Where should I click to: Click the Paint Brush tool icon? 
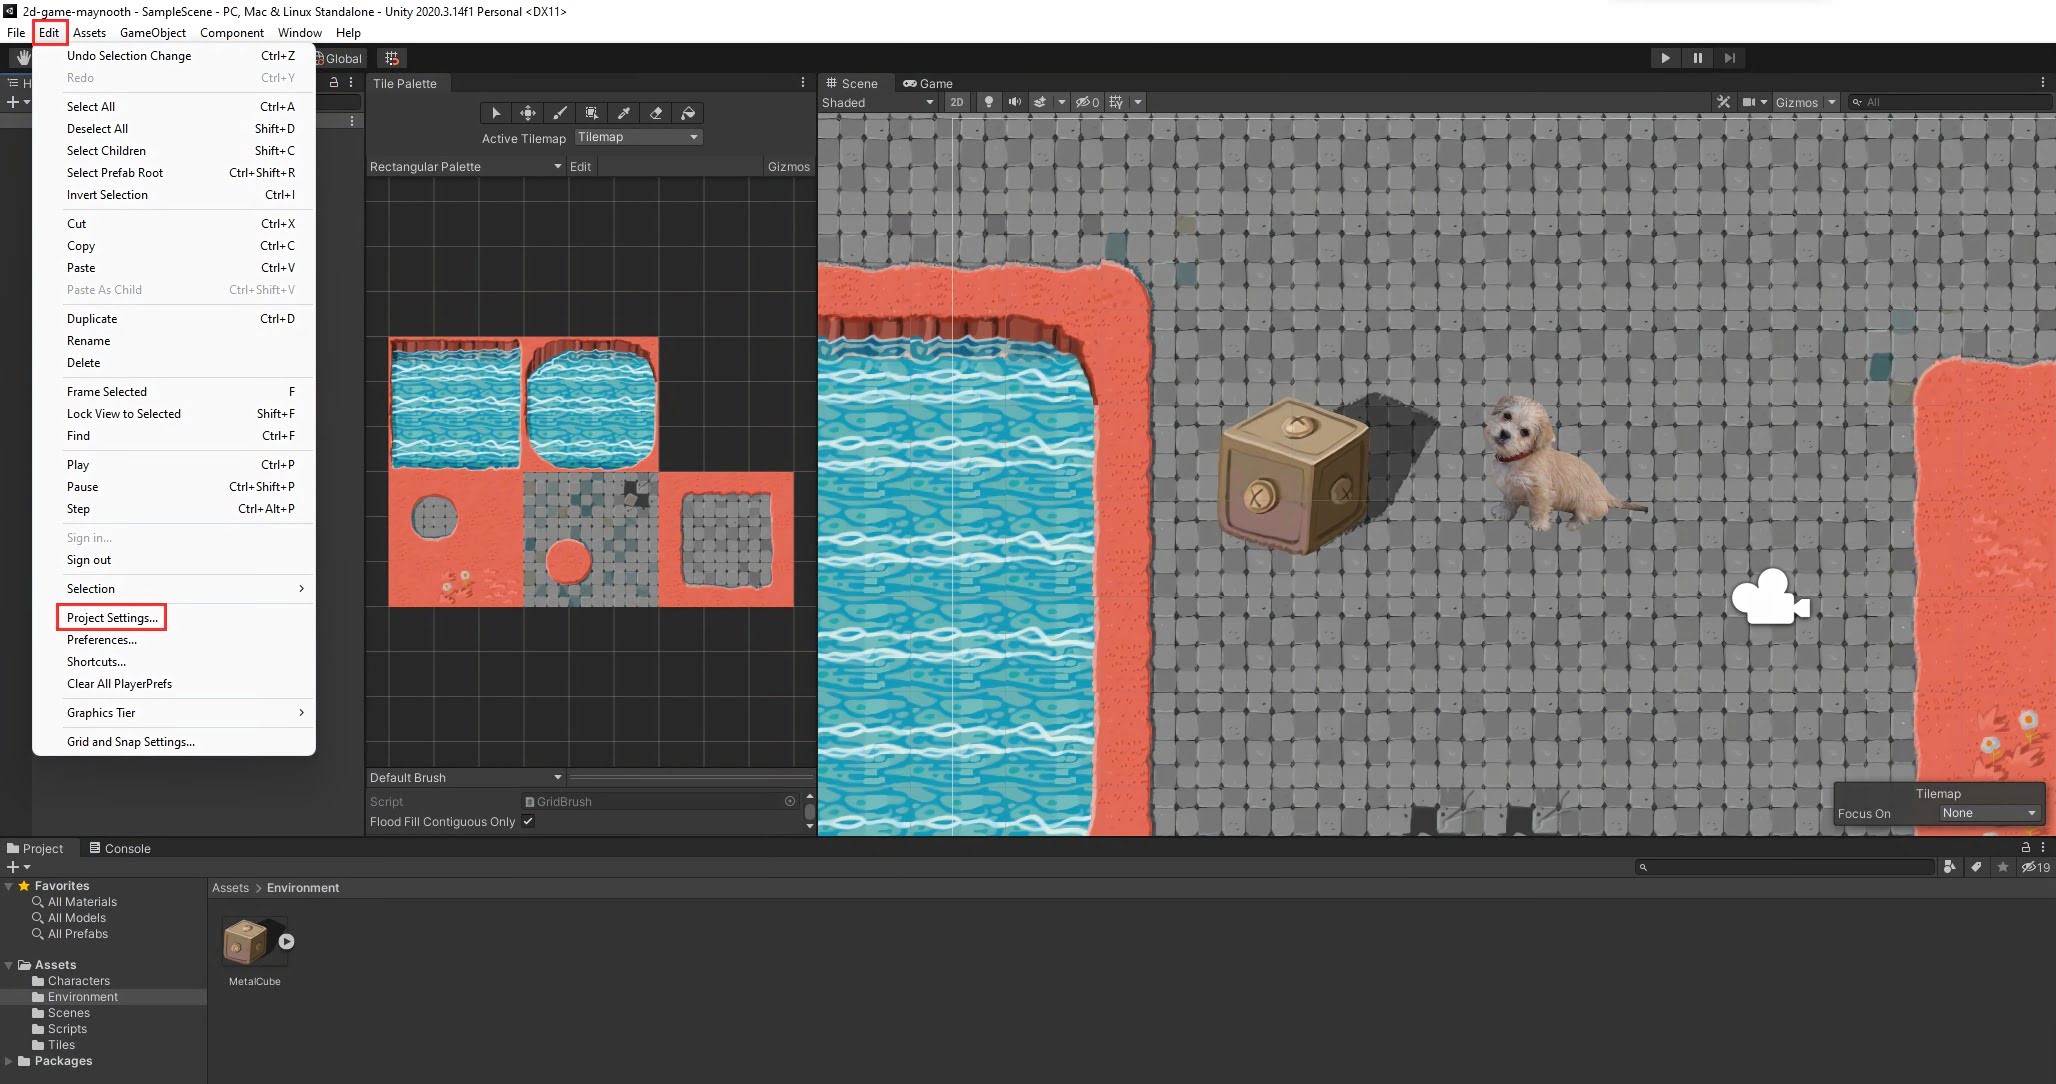point(559,113)
